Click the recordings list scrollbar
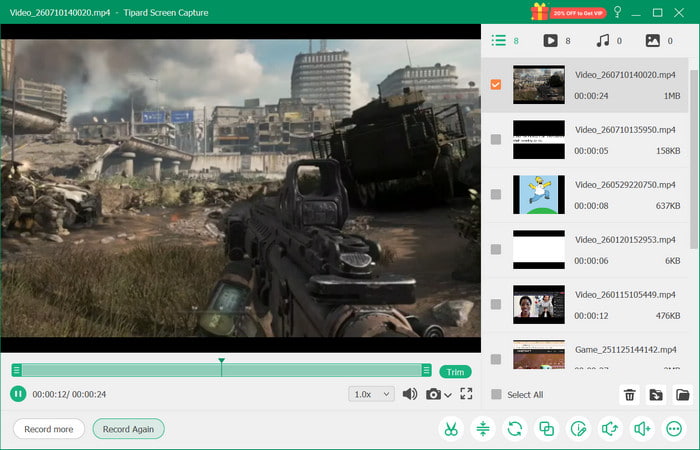This screenshot has height=450, width=700. [x=693, y=159]
